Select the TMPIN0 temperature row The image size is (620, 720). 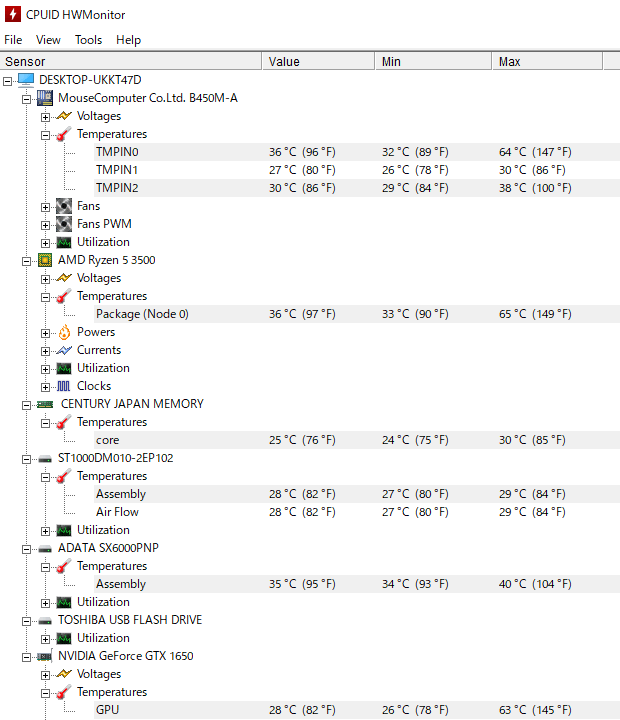tap(357, 152)
